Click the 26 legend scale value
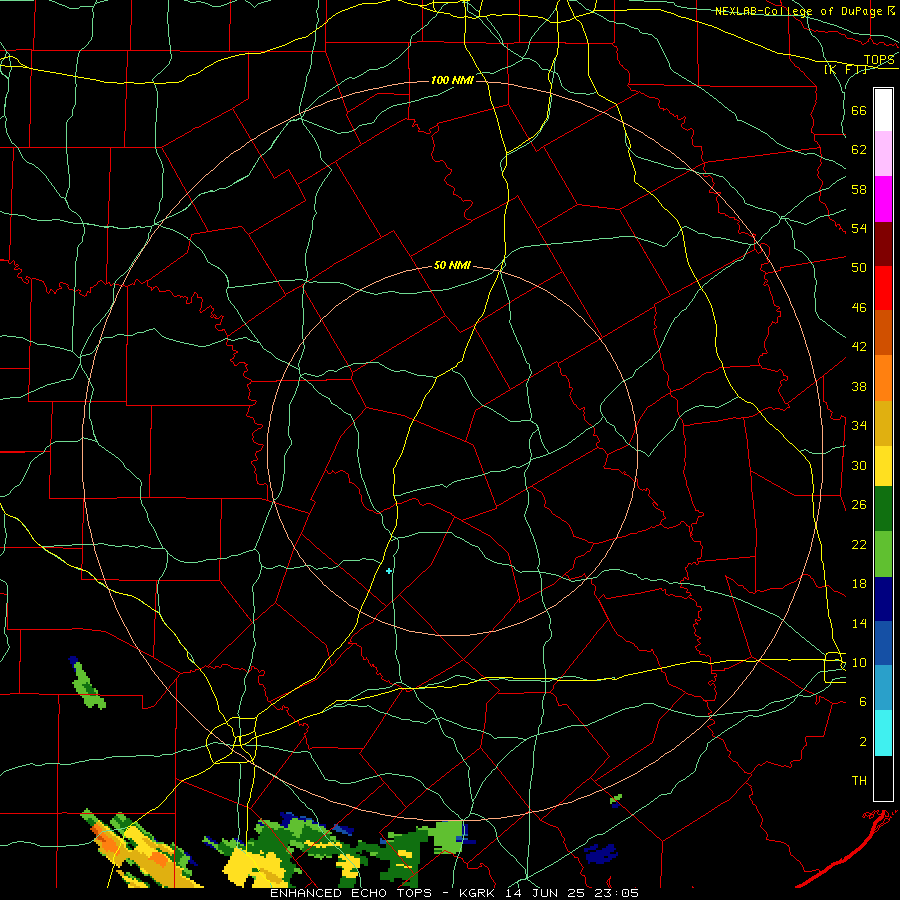 (859, 505)
